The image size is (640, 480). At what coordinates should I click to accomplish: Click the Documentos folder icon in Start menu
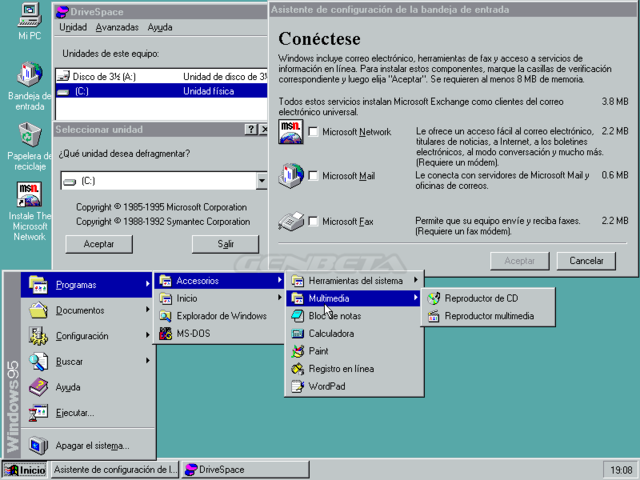point(38,310)
